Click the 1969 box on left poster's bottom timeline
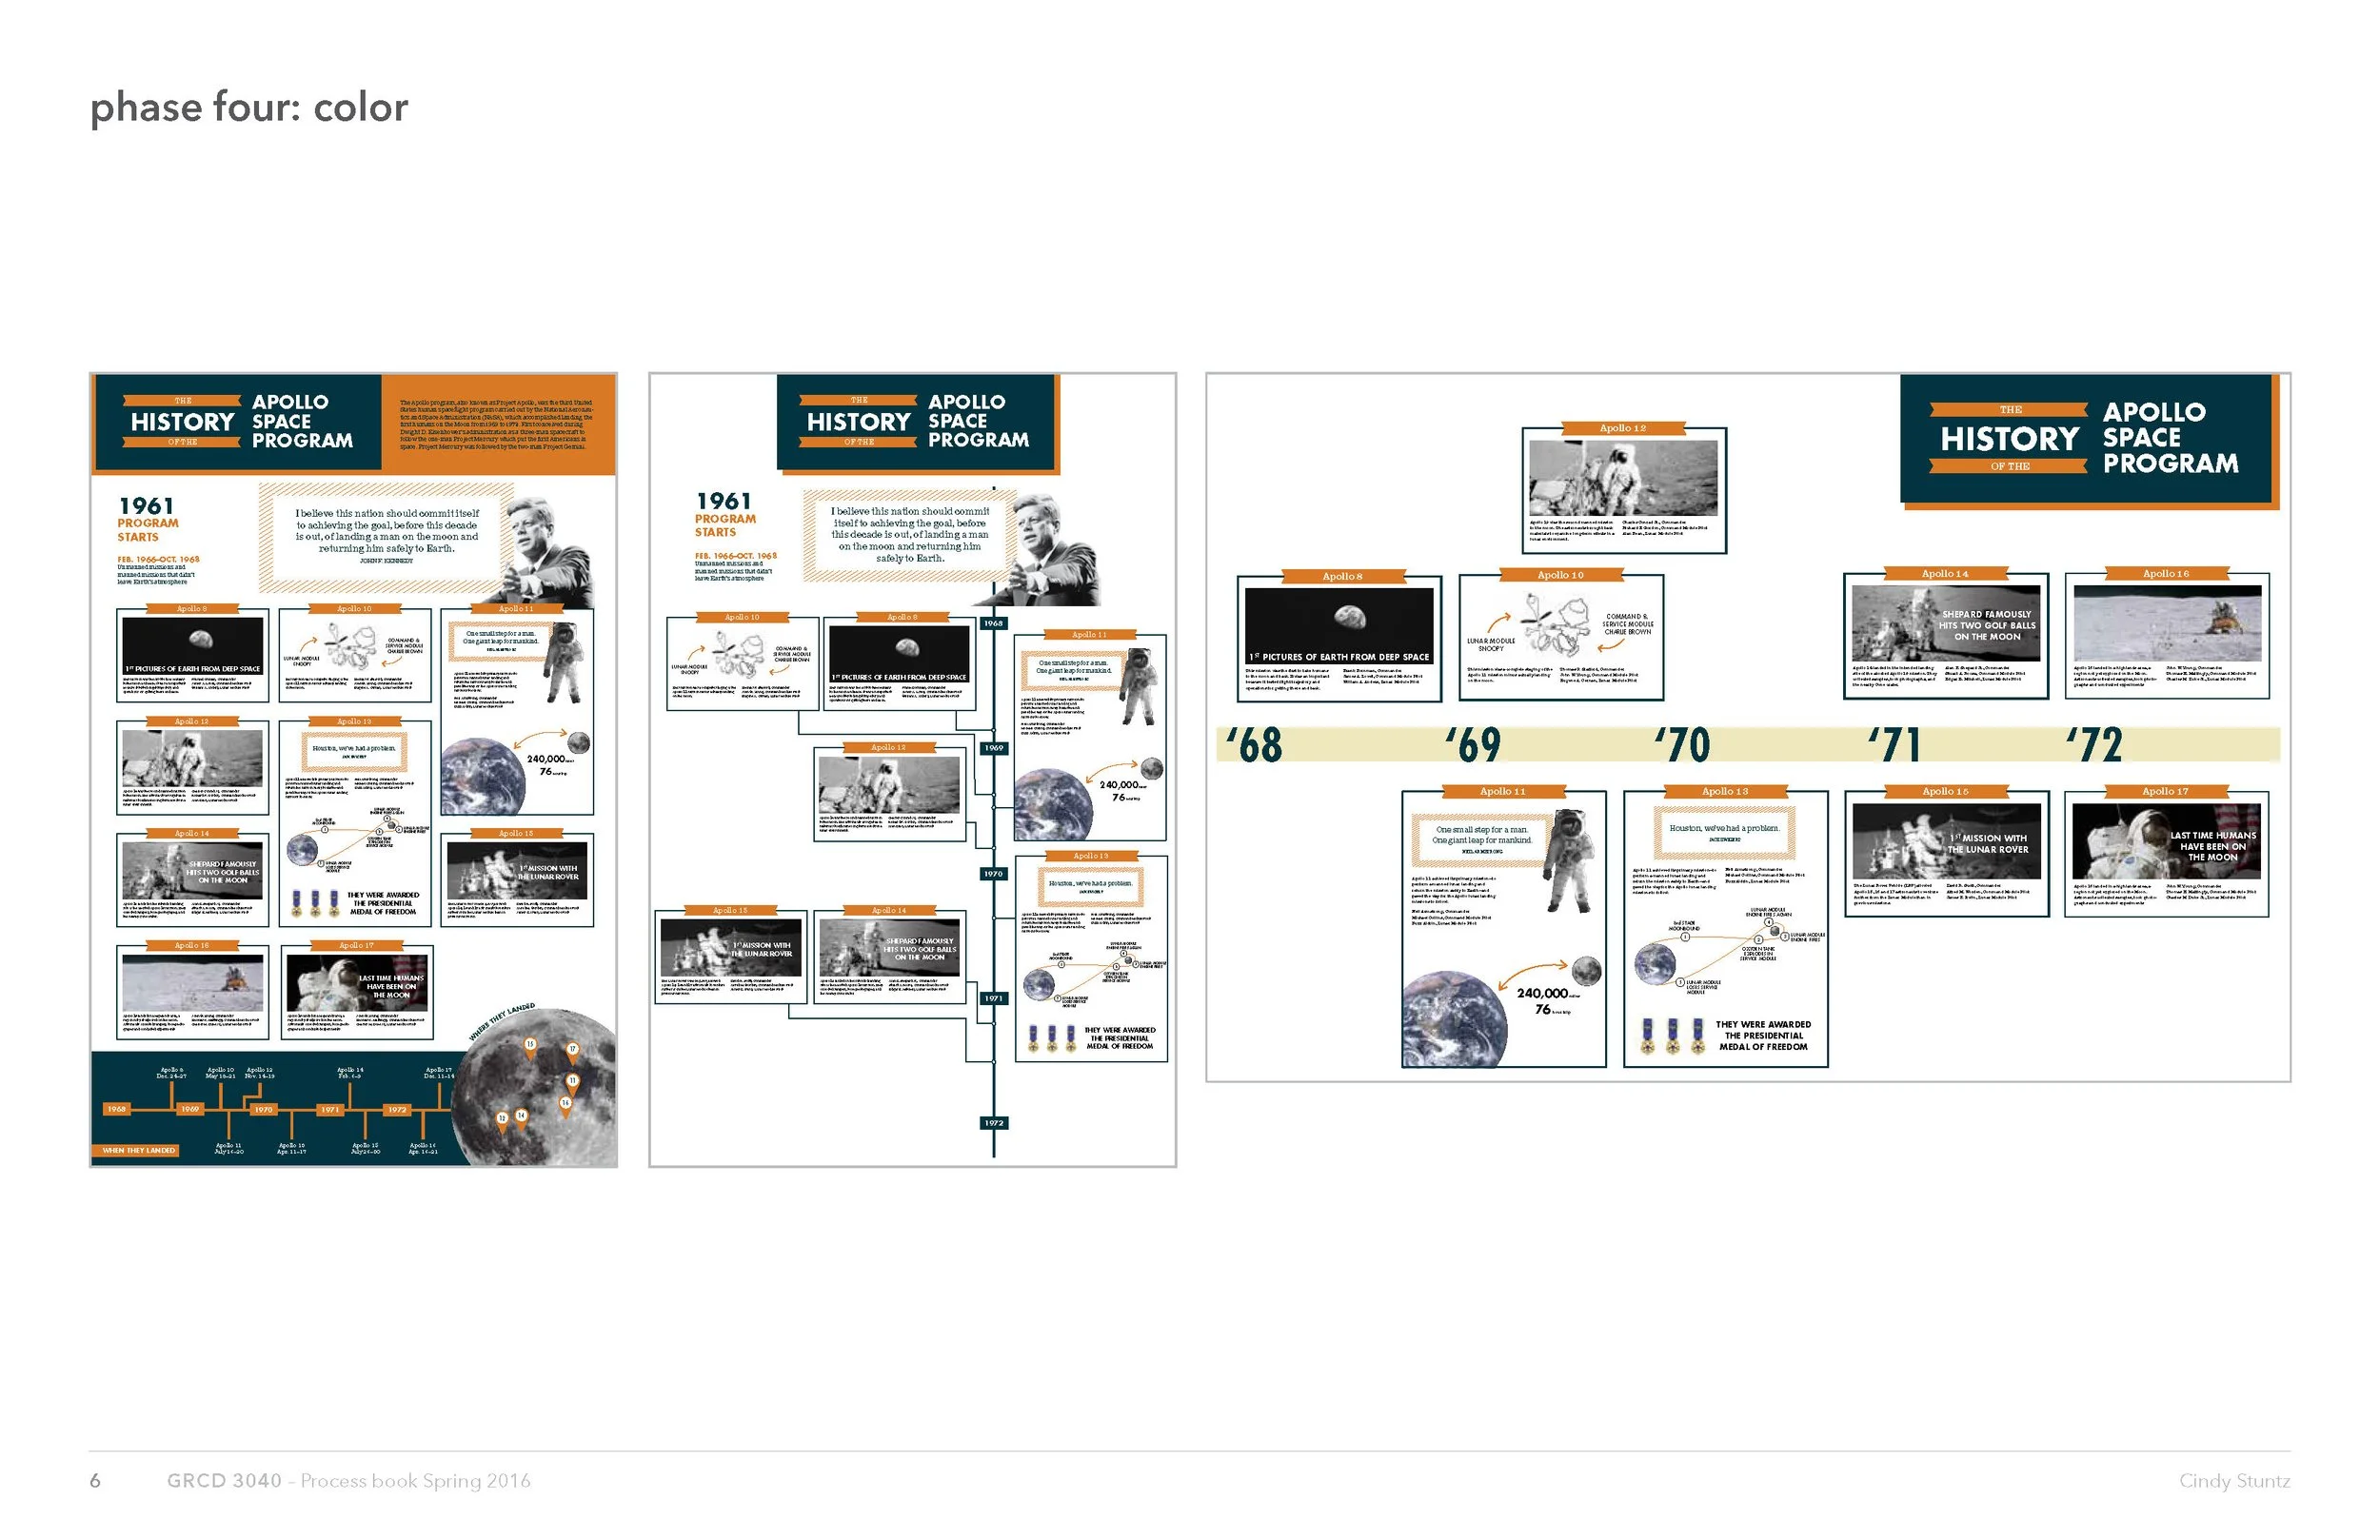The height and width of the screenshot is (1540, 2380). [190, 1109]
